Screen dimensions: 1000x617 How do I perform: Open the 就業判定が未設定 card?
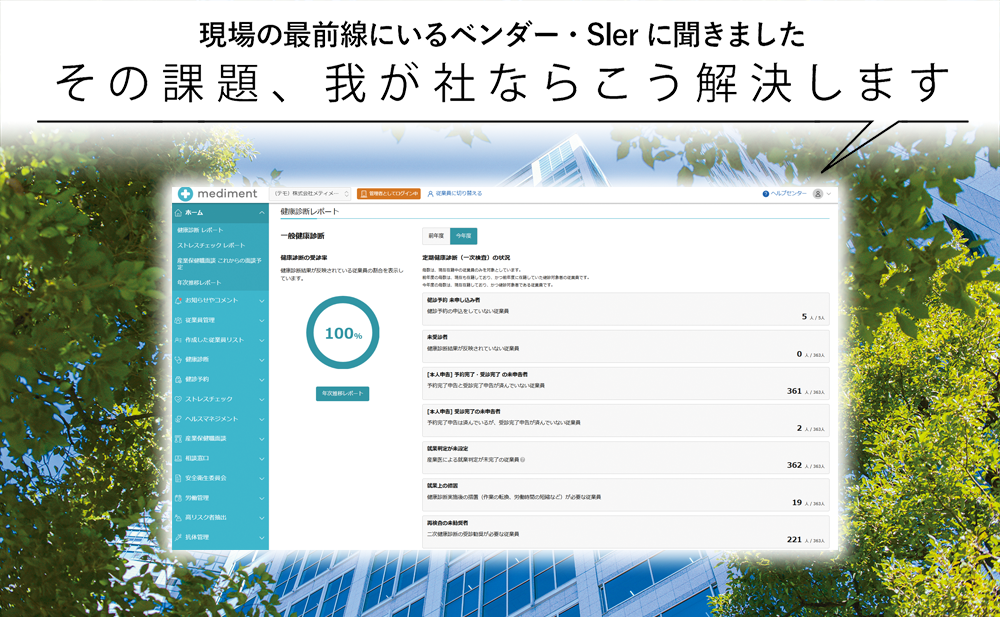pyautogui.click(x=626, y=457)
